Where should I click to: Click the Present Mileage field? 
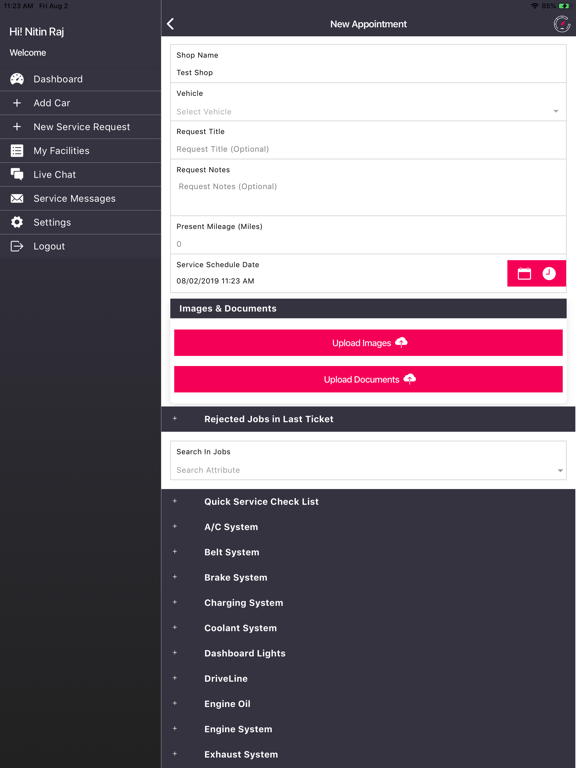pos(368,244)
